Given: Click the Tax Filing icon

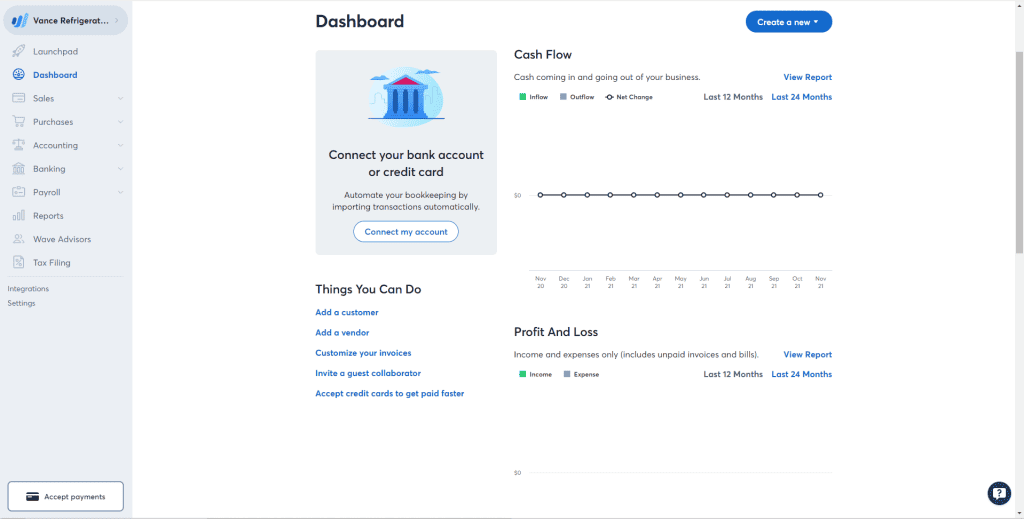Looking at the screenshot, I should click(x=19, y=263).
